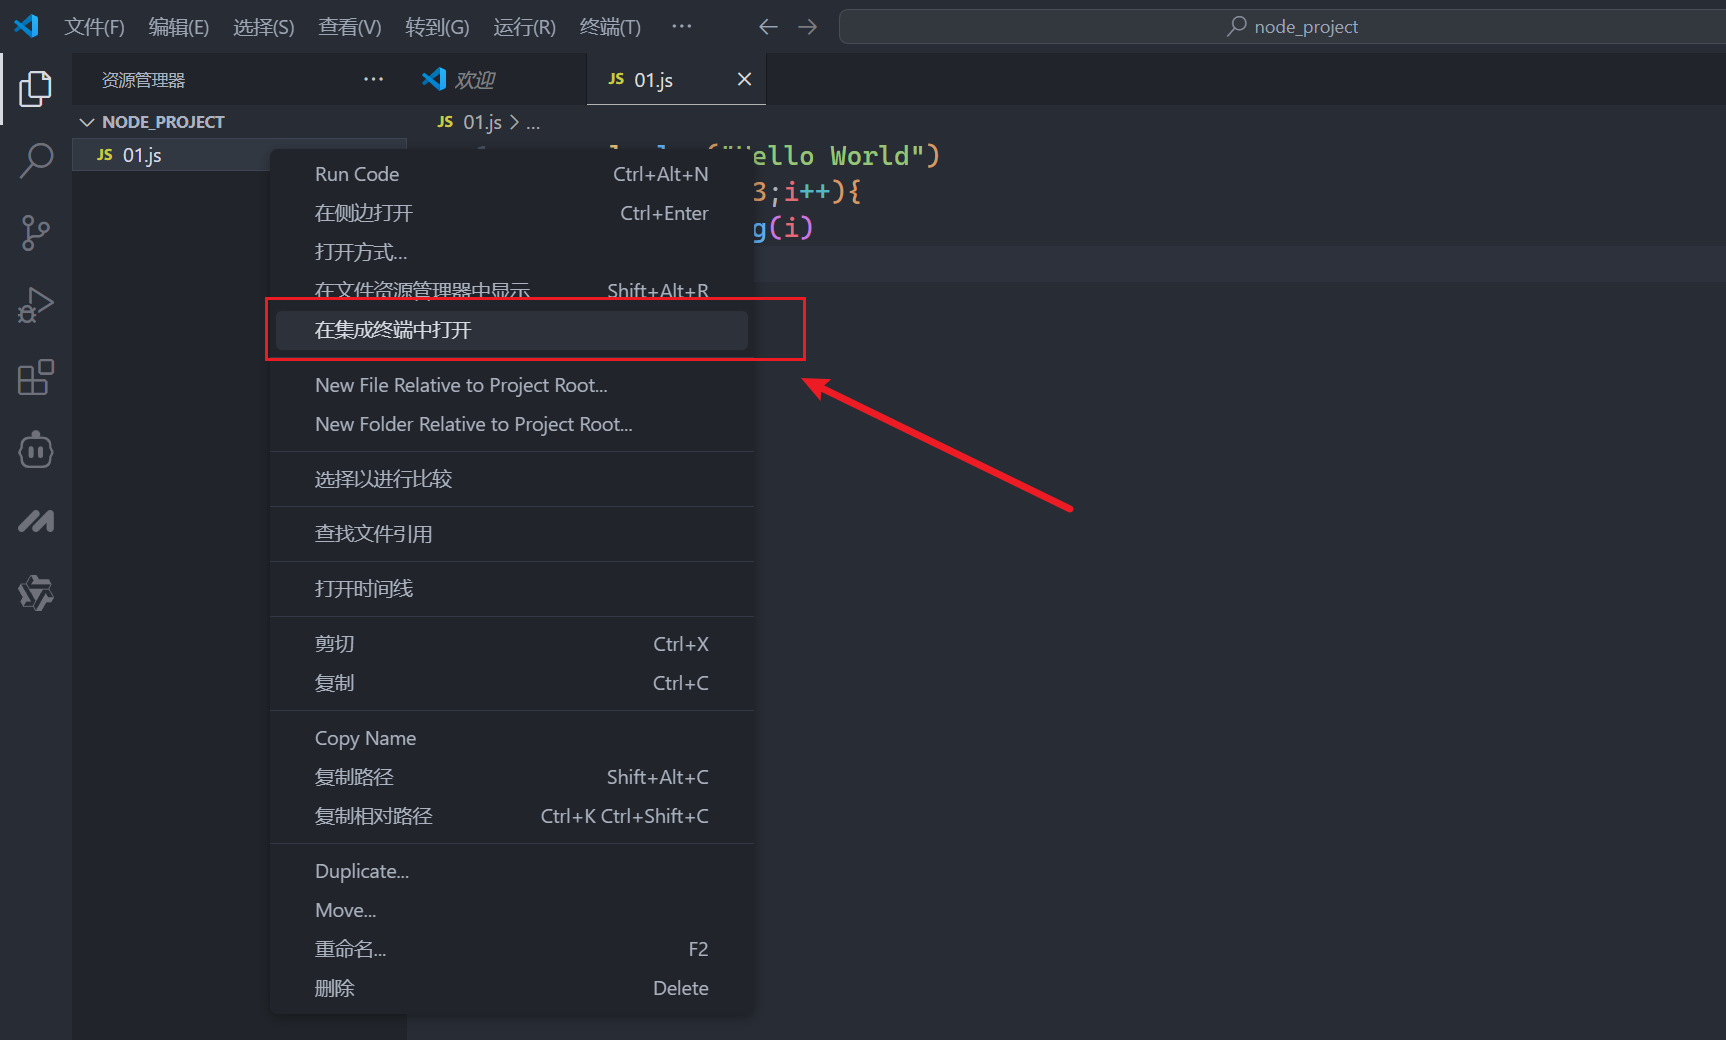Open the 文件(F) menu
The image size is (1726, 1040).
[94, 27]
